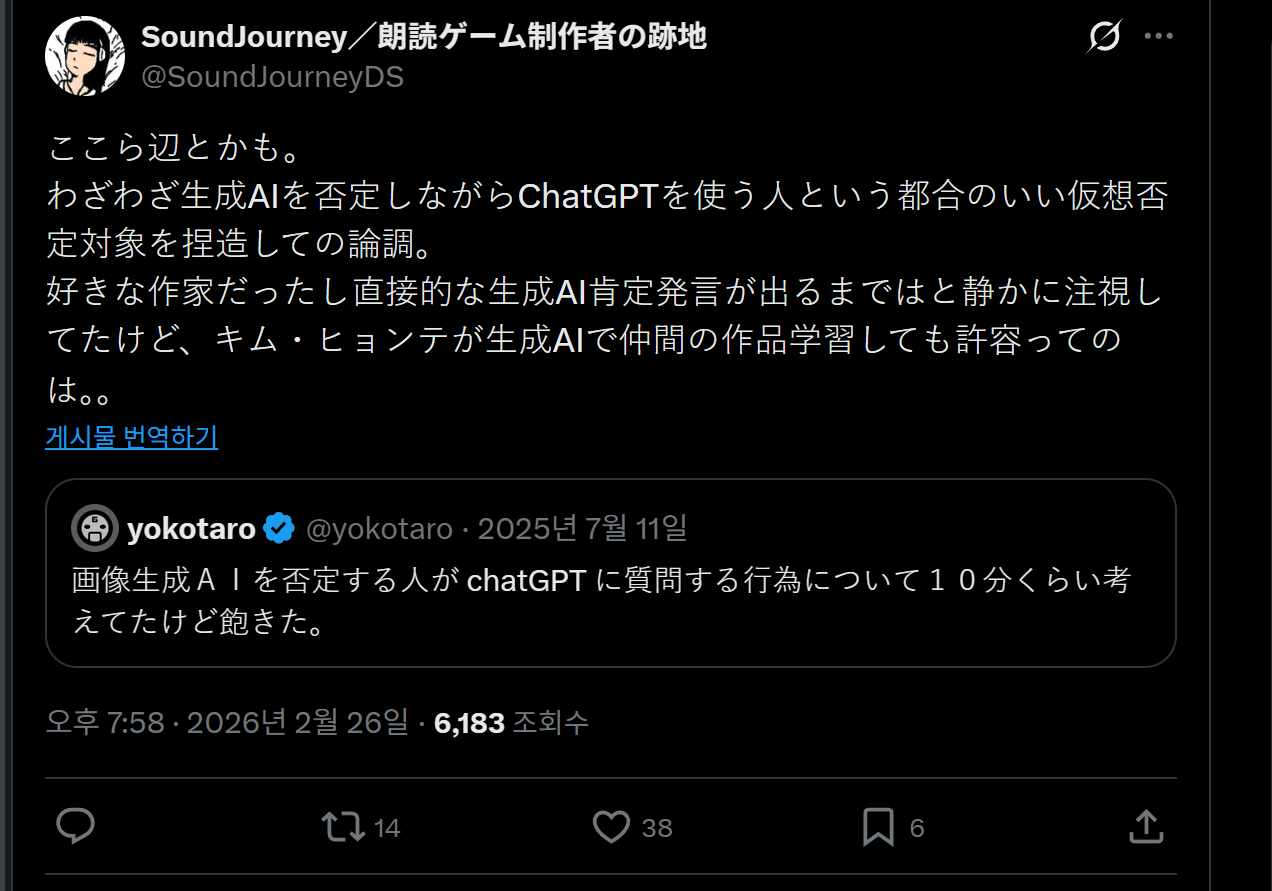1272x891 pixels.
Task: Open the yokotaro name in the quoted post
Action: pyautogui.click(x=191, y=529)
